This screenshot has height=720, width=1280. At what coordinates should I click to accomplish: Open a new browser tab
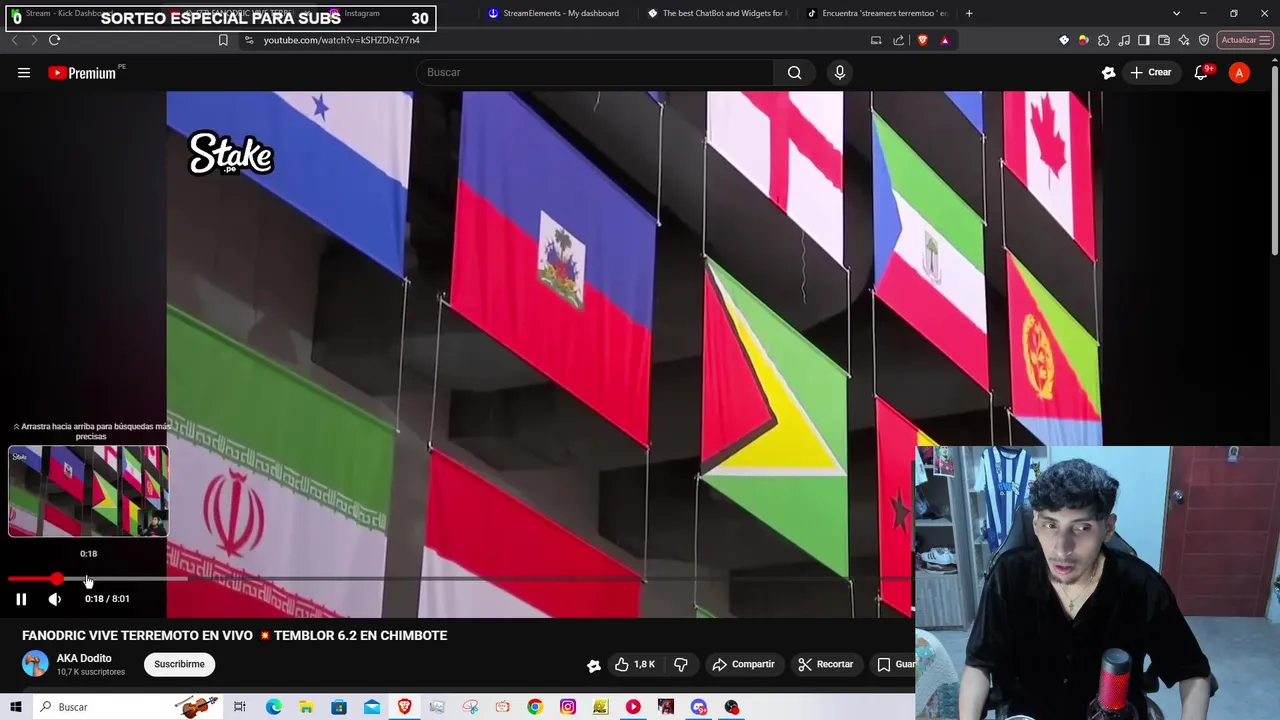coord(969,13)
